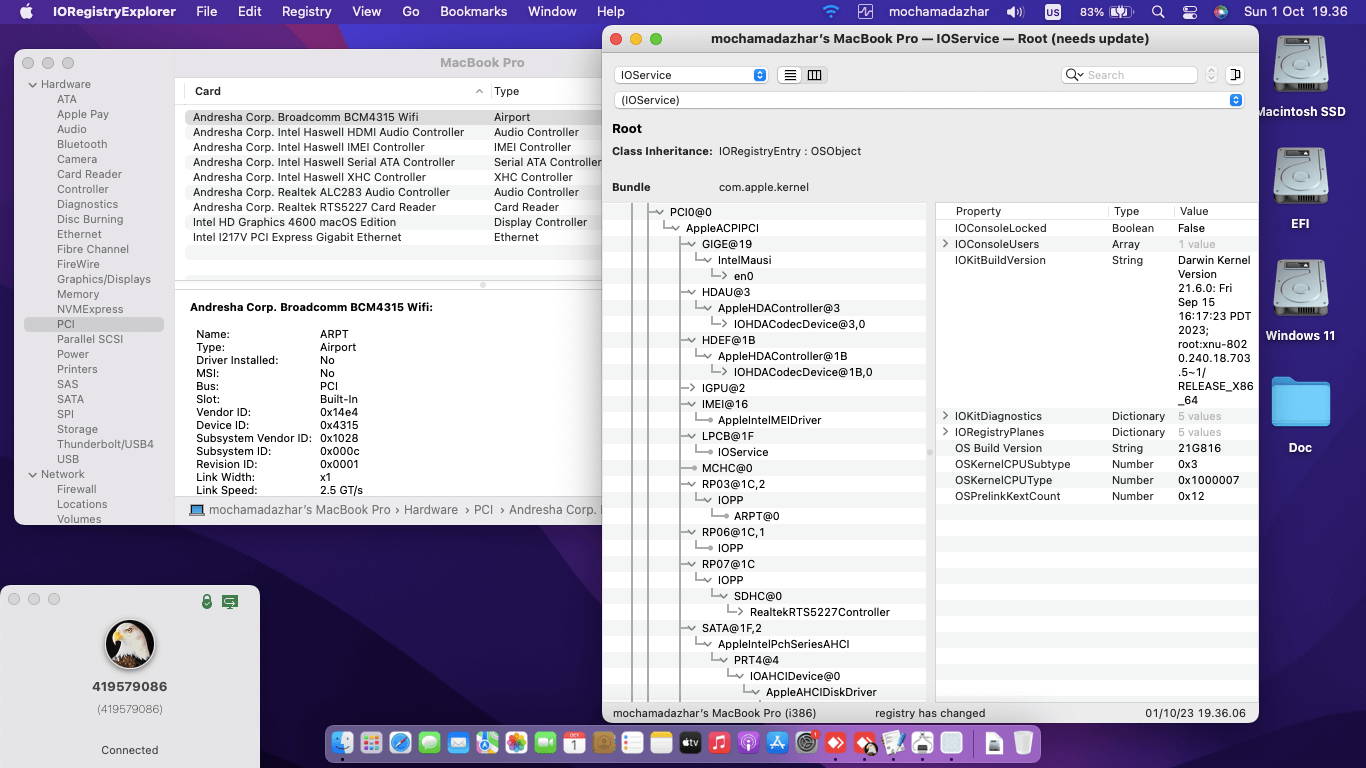Open the IOService plane dropdown
The image size is (1366, 768).
point(691,75)
